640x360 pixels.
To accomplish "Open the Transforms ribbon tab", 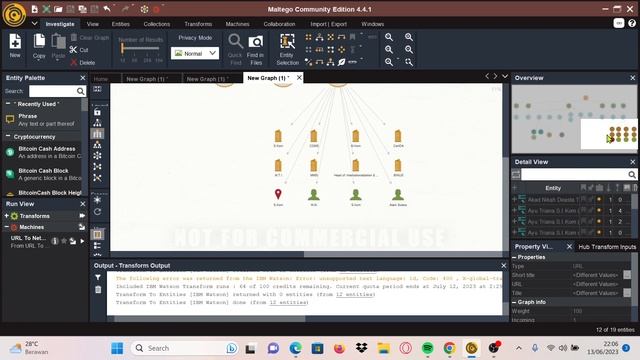I will pos(198,24).
